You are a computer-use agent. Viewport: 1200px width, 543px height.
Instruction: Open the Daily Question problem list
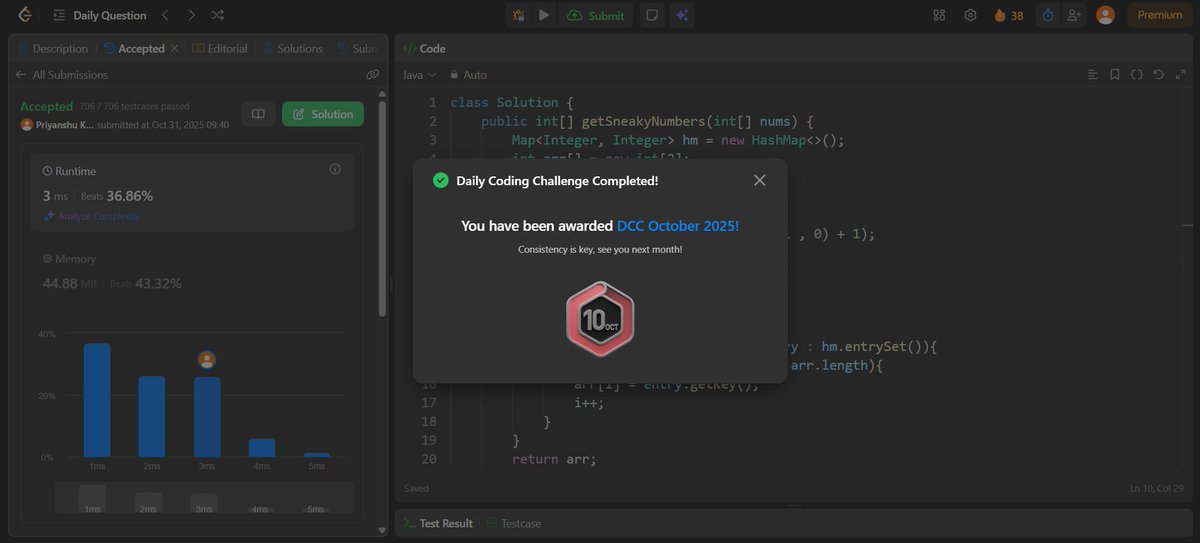click(100, 15)
